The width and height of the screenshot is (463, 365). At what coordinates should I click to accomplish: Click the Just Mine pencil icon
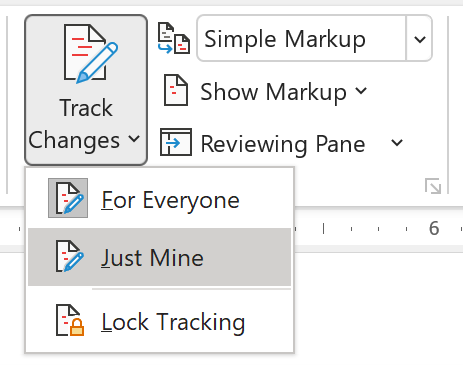[x=70, y=256]
